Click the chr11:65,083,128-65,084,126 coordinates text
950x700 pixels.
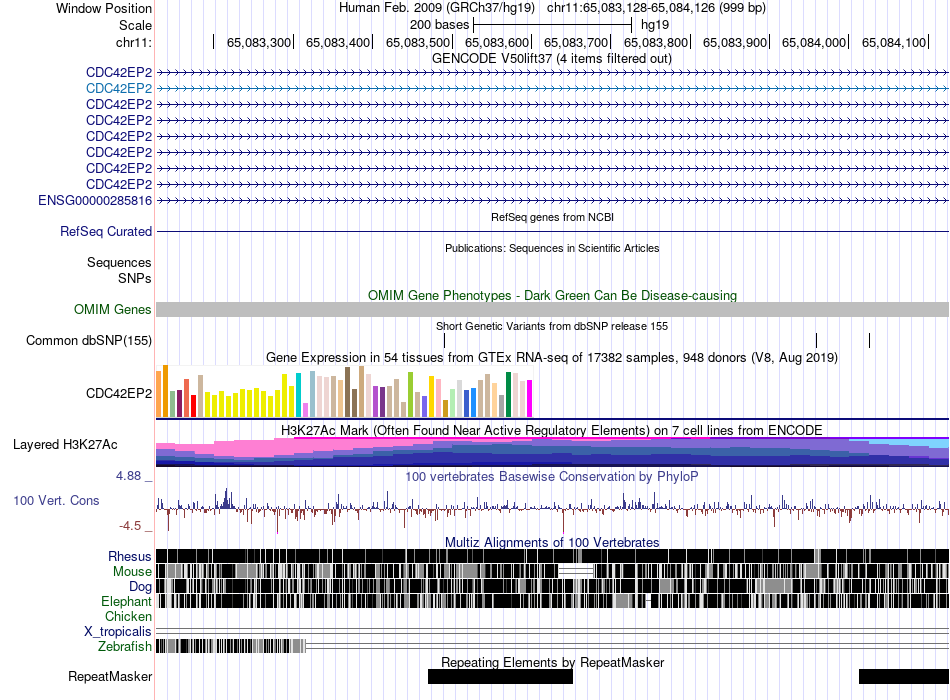(x=656, y=8)
